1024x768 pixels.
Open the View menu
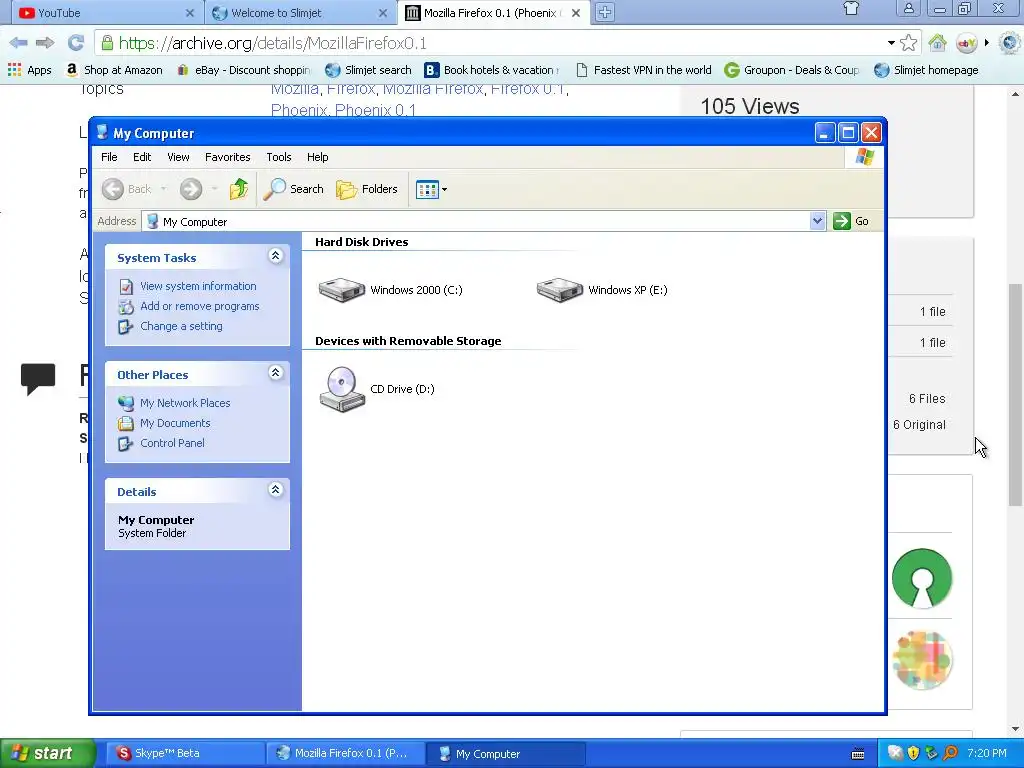click(x=178, y=157)
